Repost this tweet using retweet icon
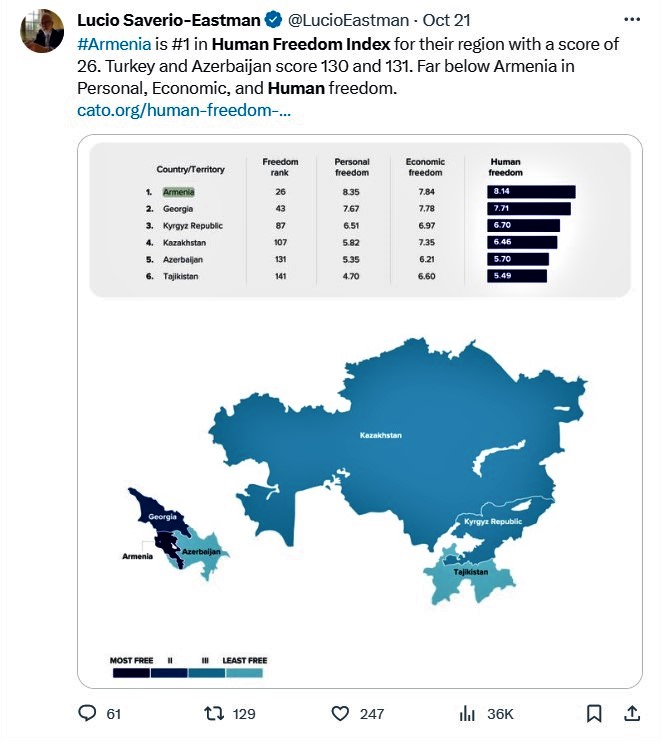The width and height of the screenshot is (663, 741). pyautogui.click(x=214, y=713)
